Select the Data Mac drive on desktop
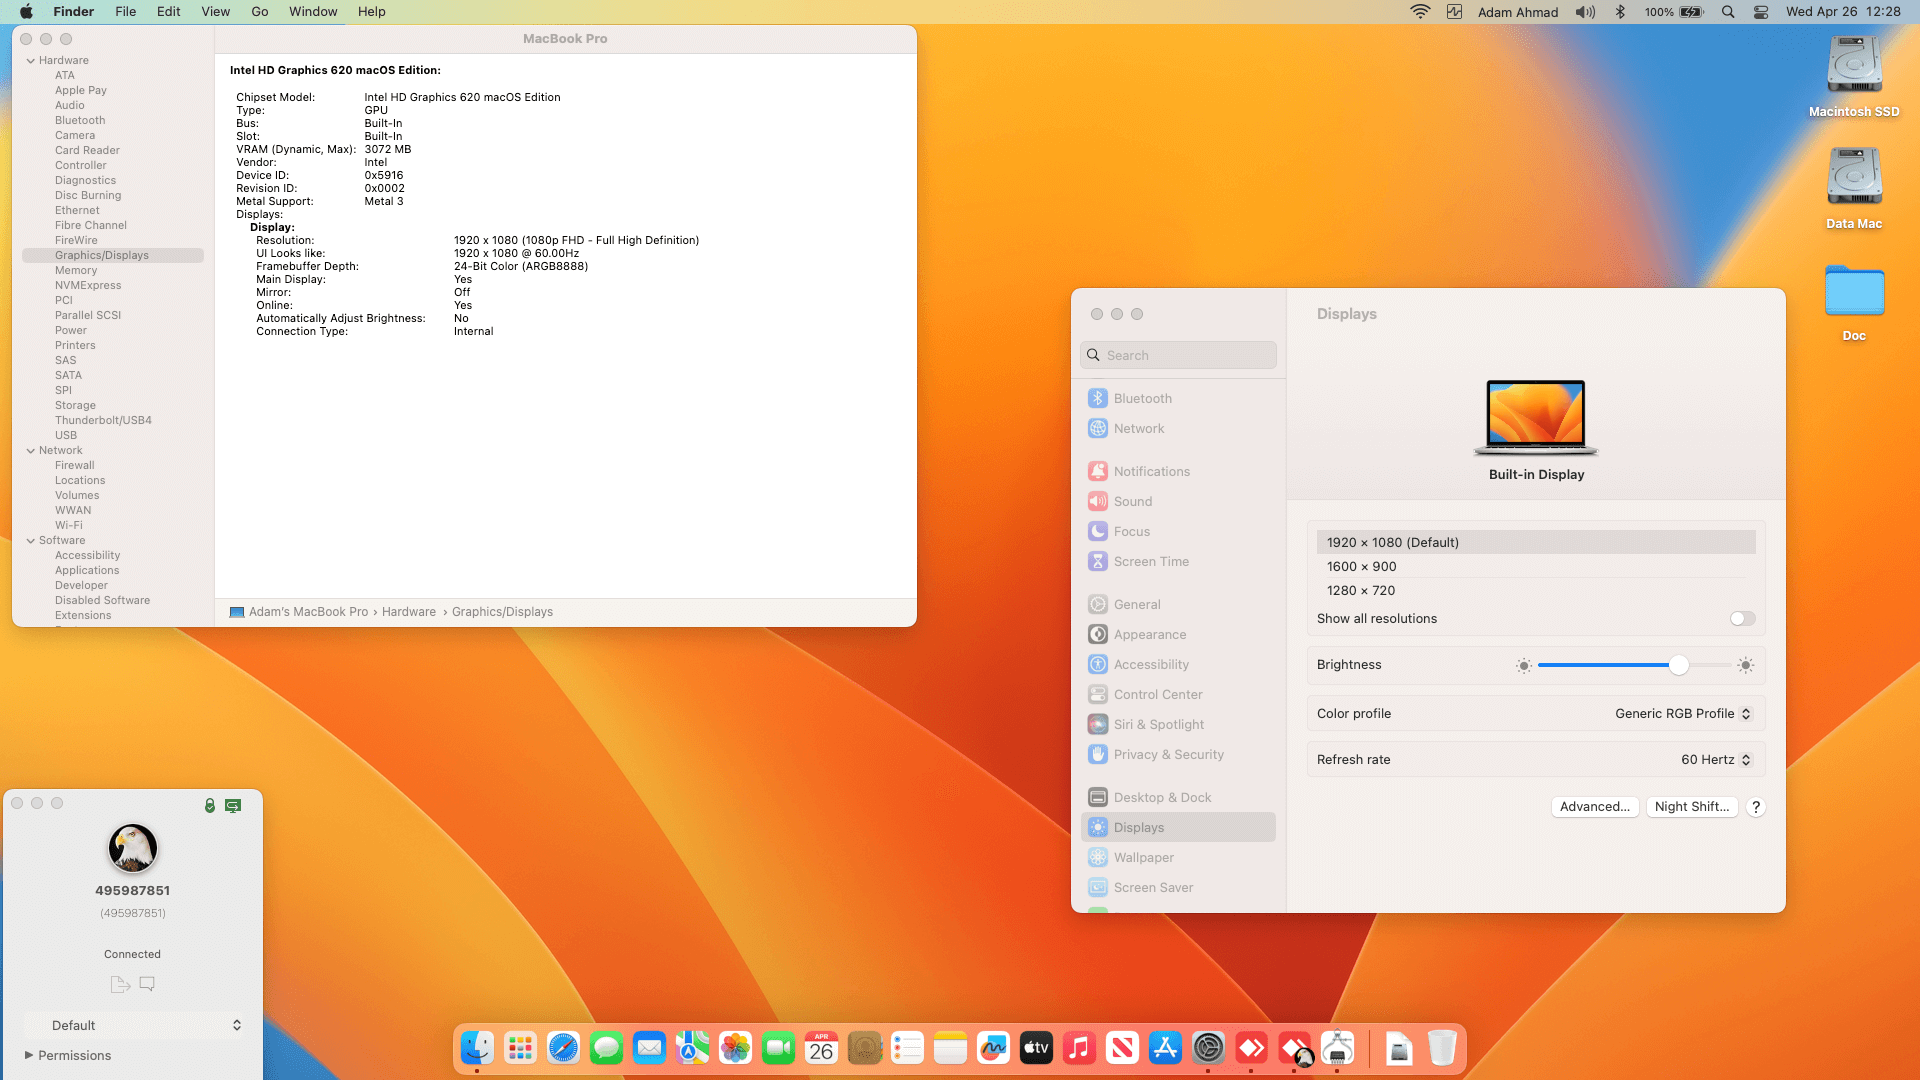Viewport: 1920px width, 1080px height. (x=1854, y=189)
